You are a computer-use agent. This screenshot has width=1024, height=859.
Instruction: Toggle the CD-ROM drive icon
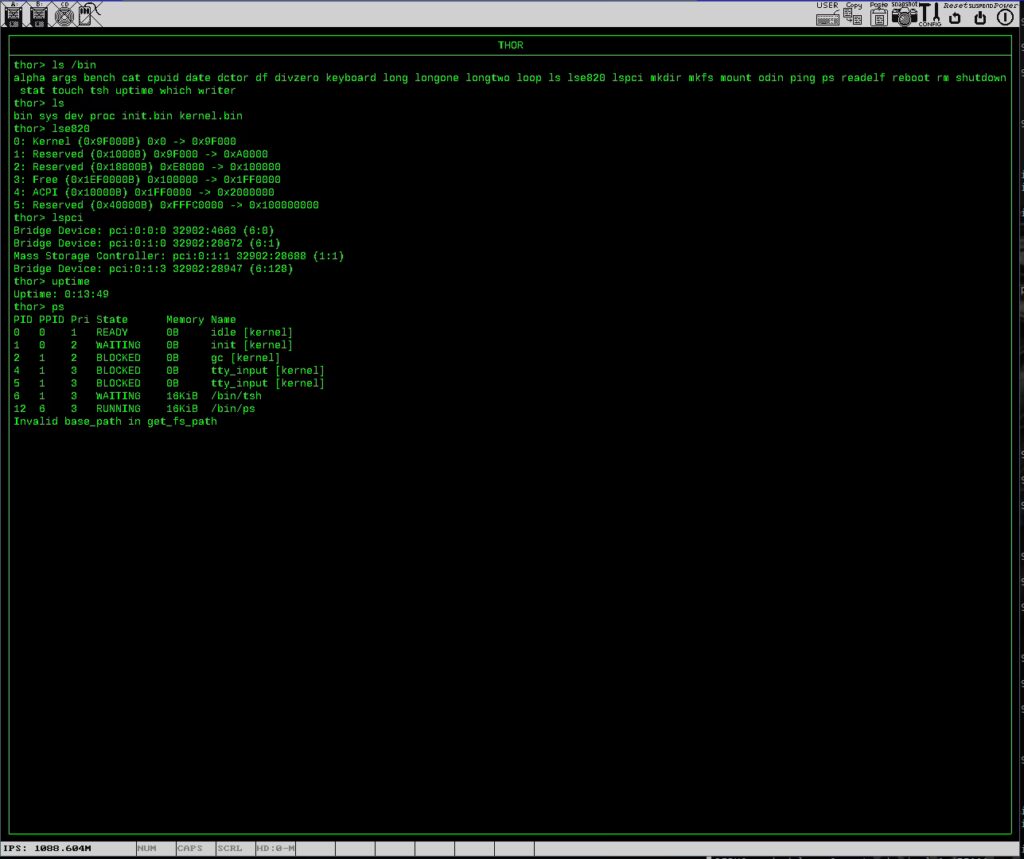click(63, 14)
